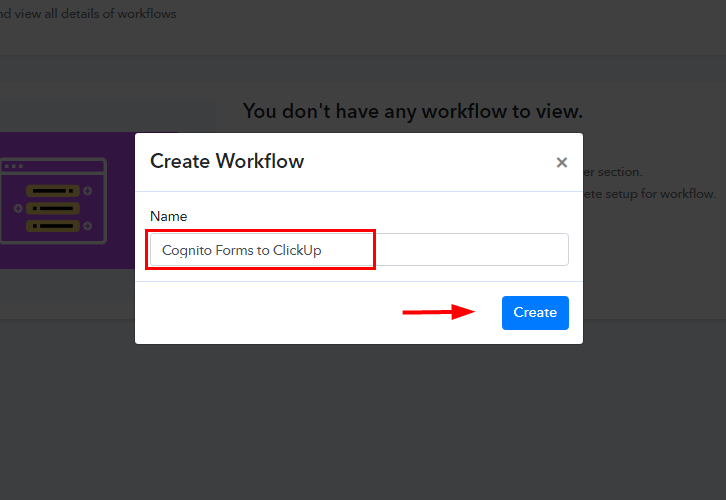Click the red arrow pointing to Create
726x500 pixels.
[x=438, y=312]
